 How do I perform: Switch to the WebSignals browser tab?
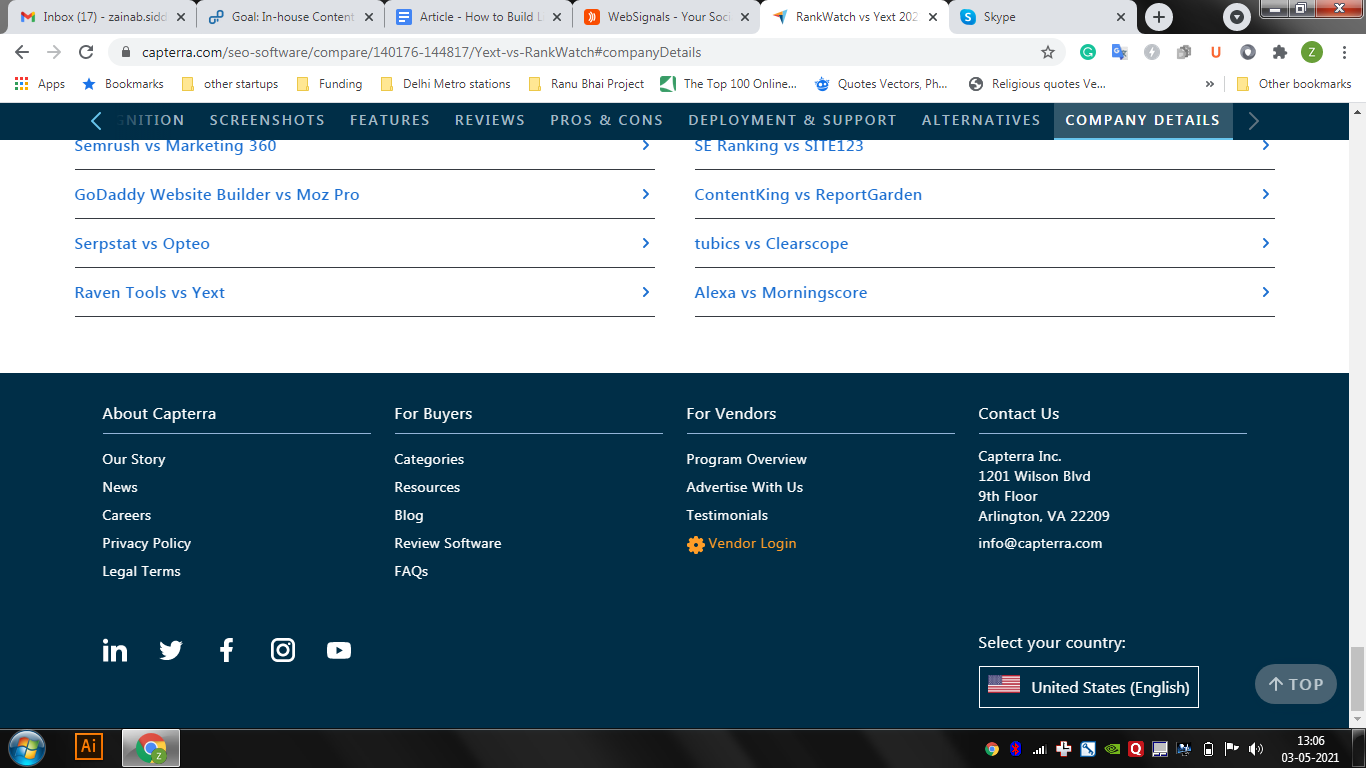(x=665, y=17)
